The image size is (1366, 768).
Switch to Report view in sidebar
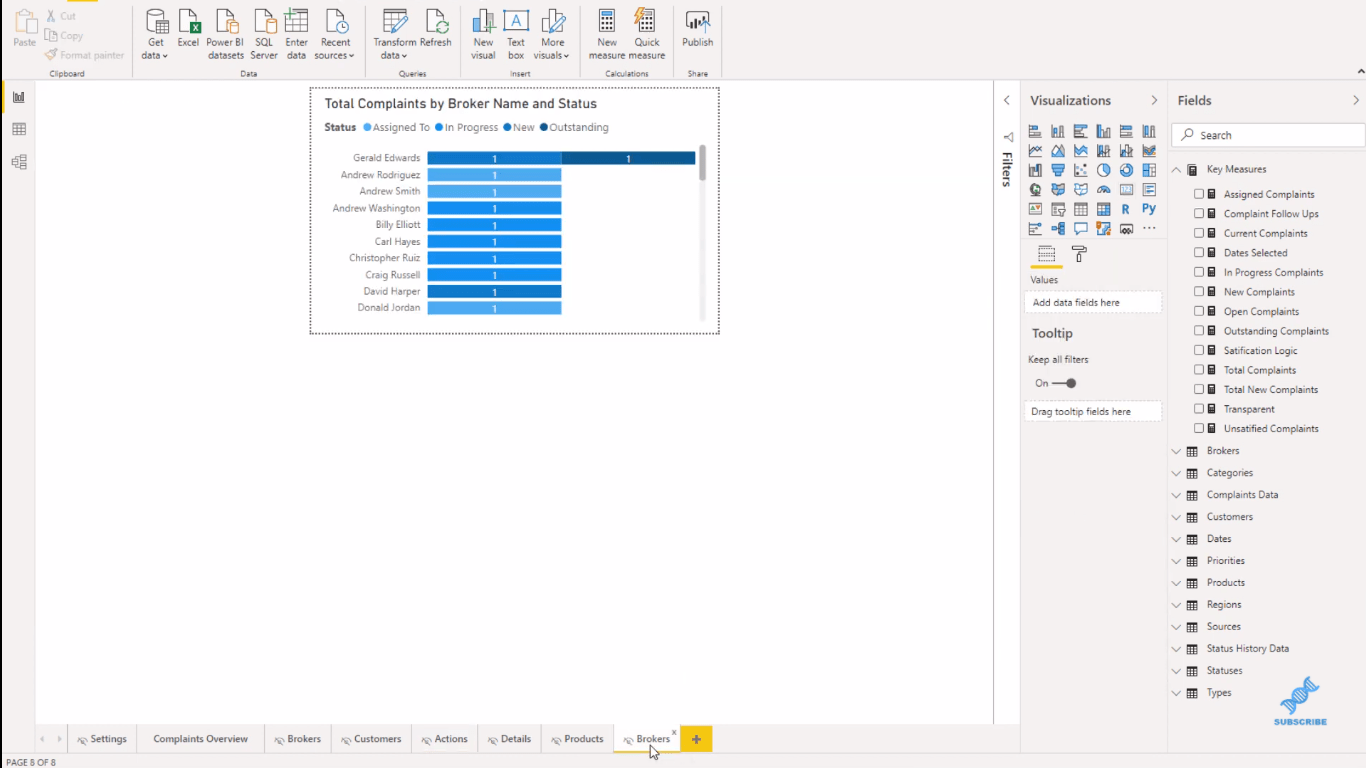tap(18, 97)
